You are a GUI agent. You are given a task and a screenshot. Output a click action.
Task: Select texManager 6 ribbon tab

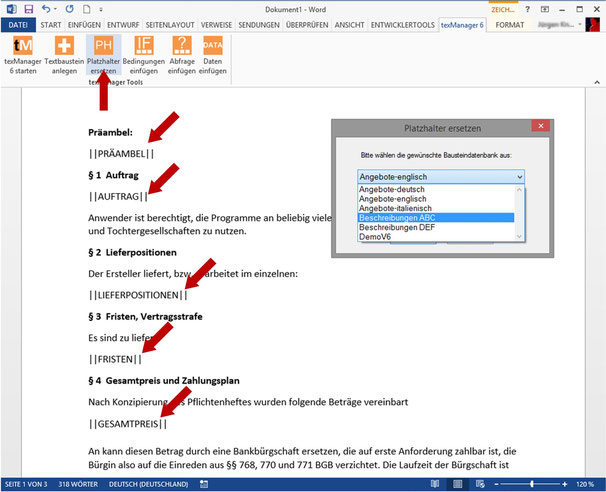(462, 25)
